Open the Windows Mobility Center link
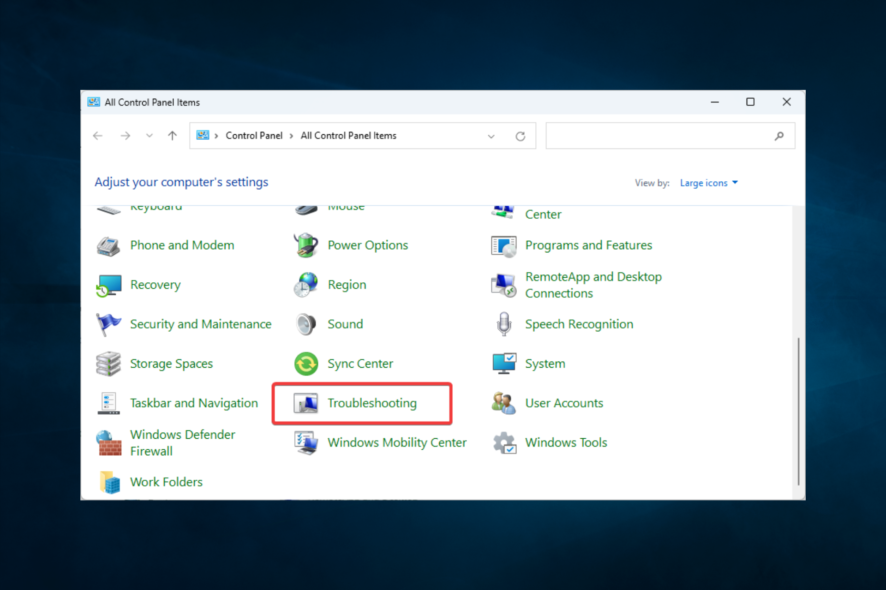 click(397, 442)
